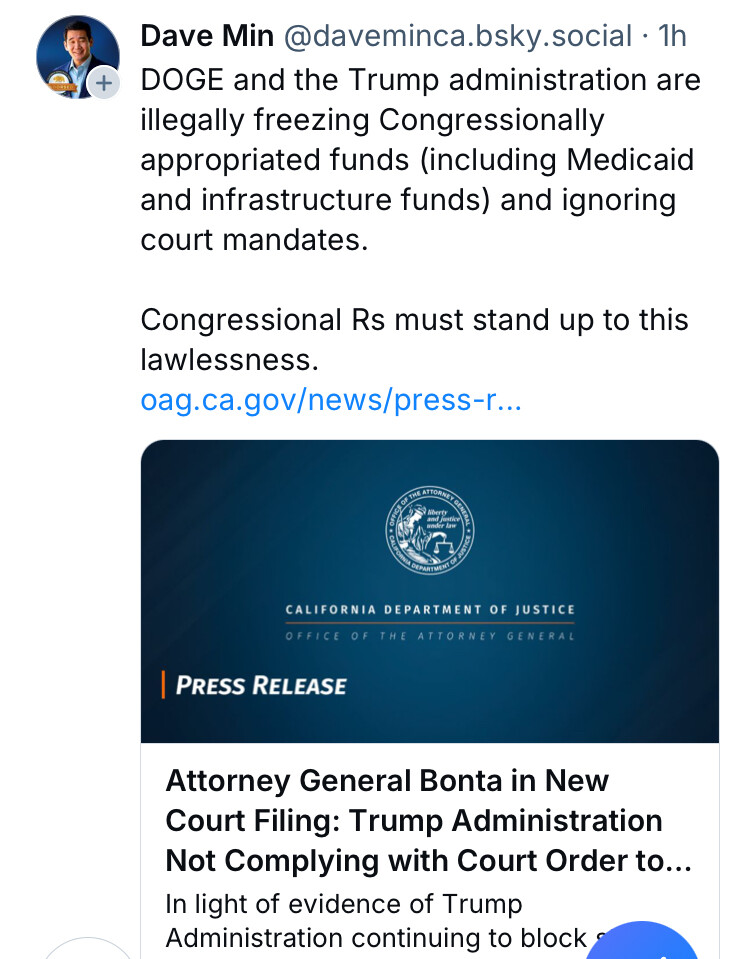Tap the partial avatar circle at bottom left

coord(88,949)
